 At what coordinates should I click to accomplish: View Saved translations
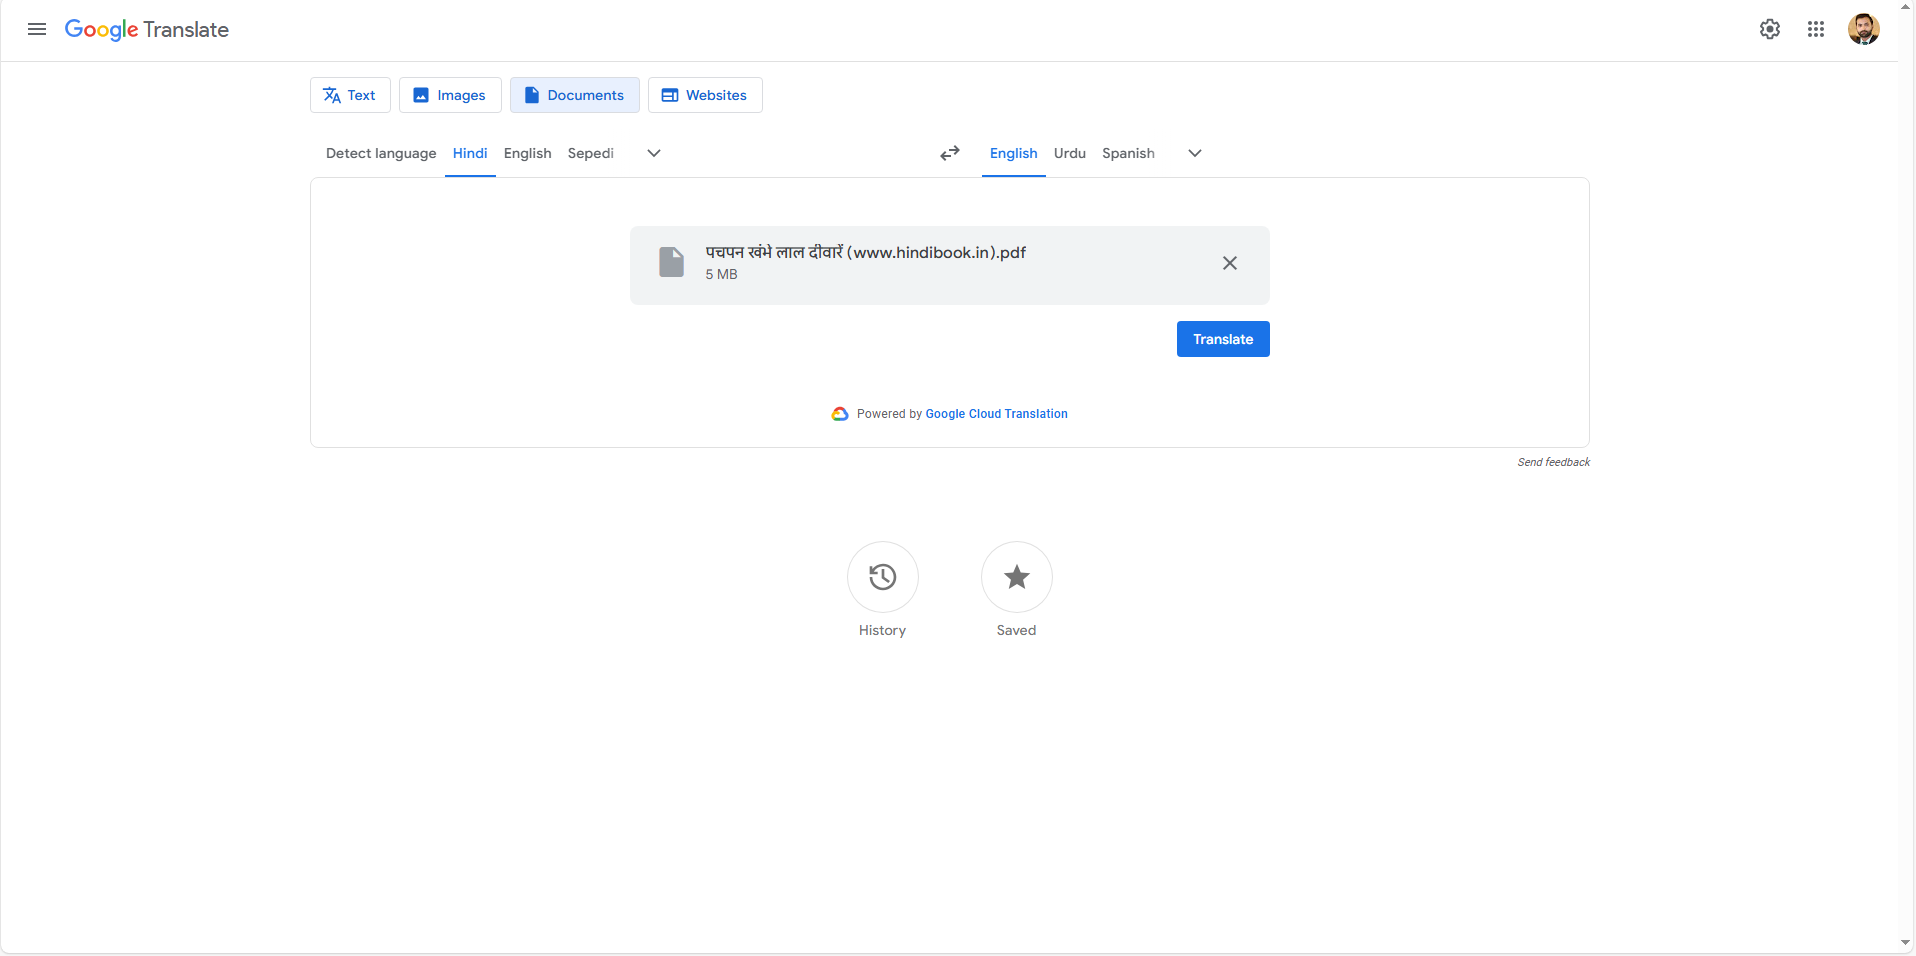coord(1015,577)
